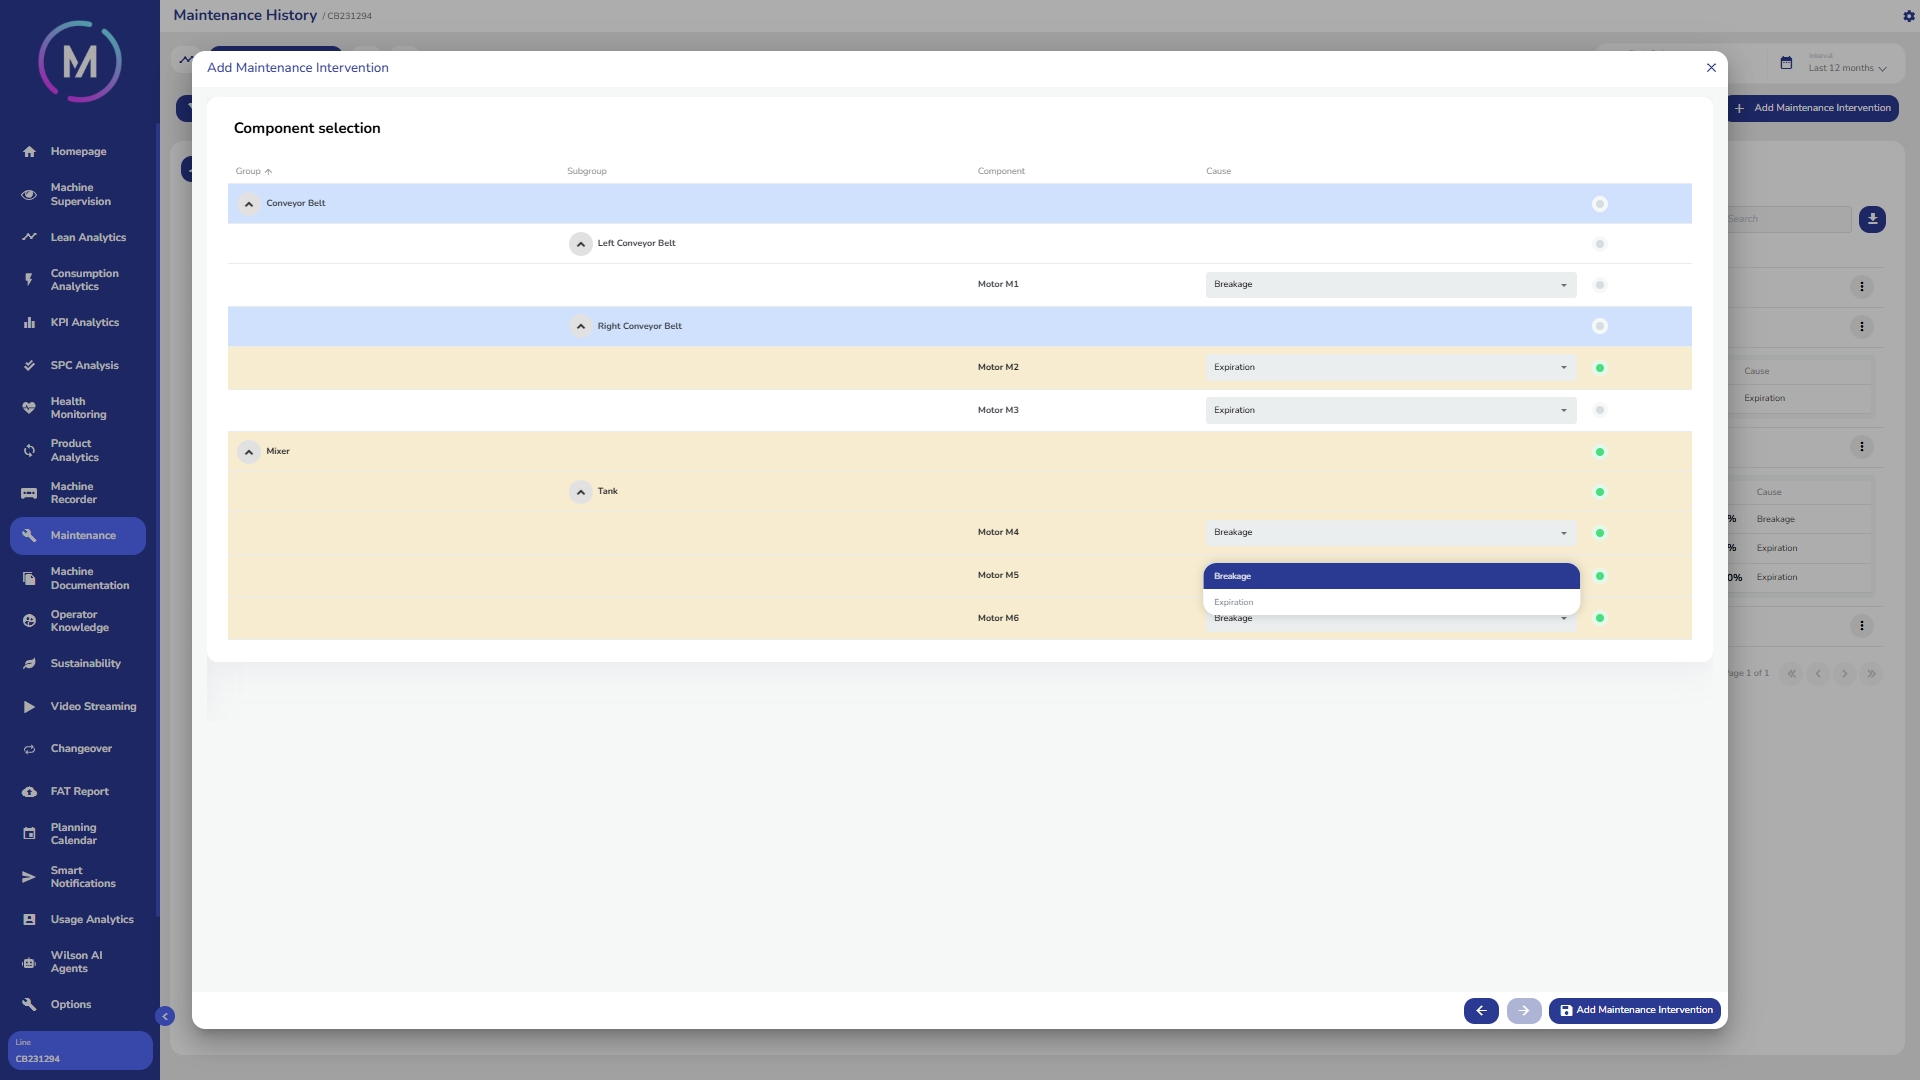Collapse the sidebar with chevron button
The height and width of the screenshot is (1080, 1920).
tap(165, 1016)
